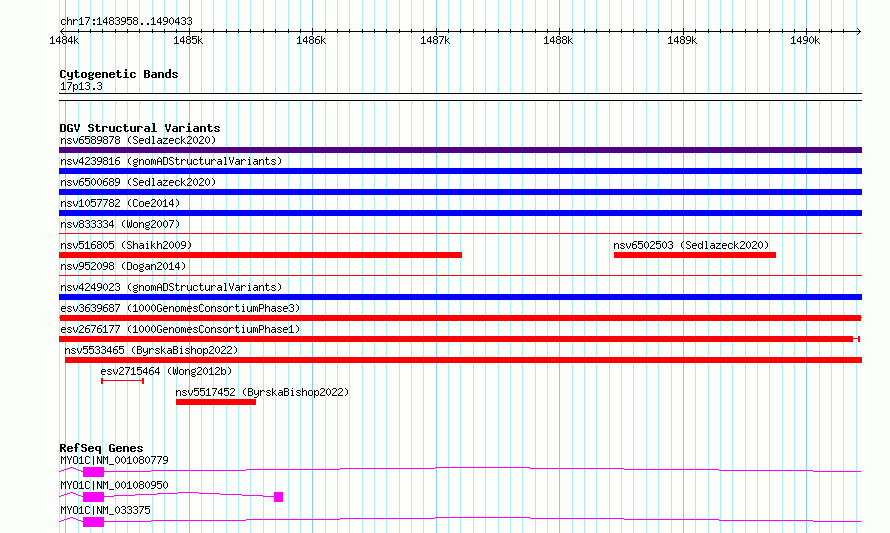The image size is (890, 533).
Task: Click the 1486k ruler position
Action: 311,40
